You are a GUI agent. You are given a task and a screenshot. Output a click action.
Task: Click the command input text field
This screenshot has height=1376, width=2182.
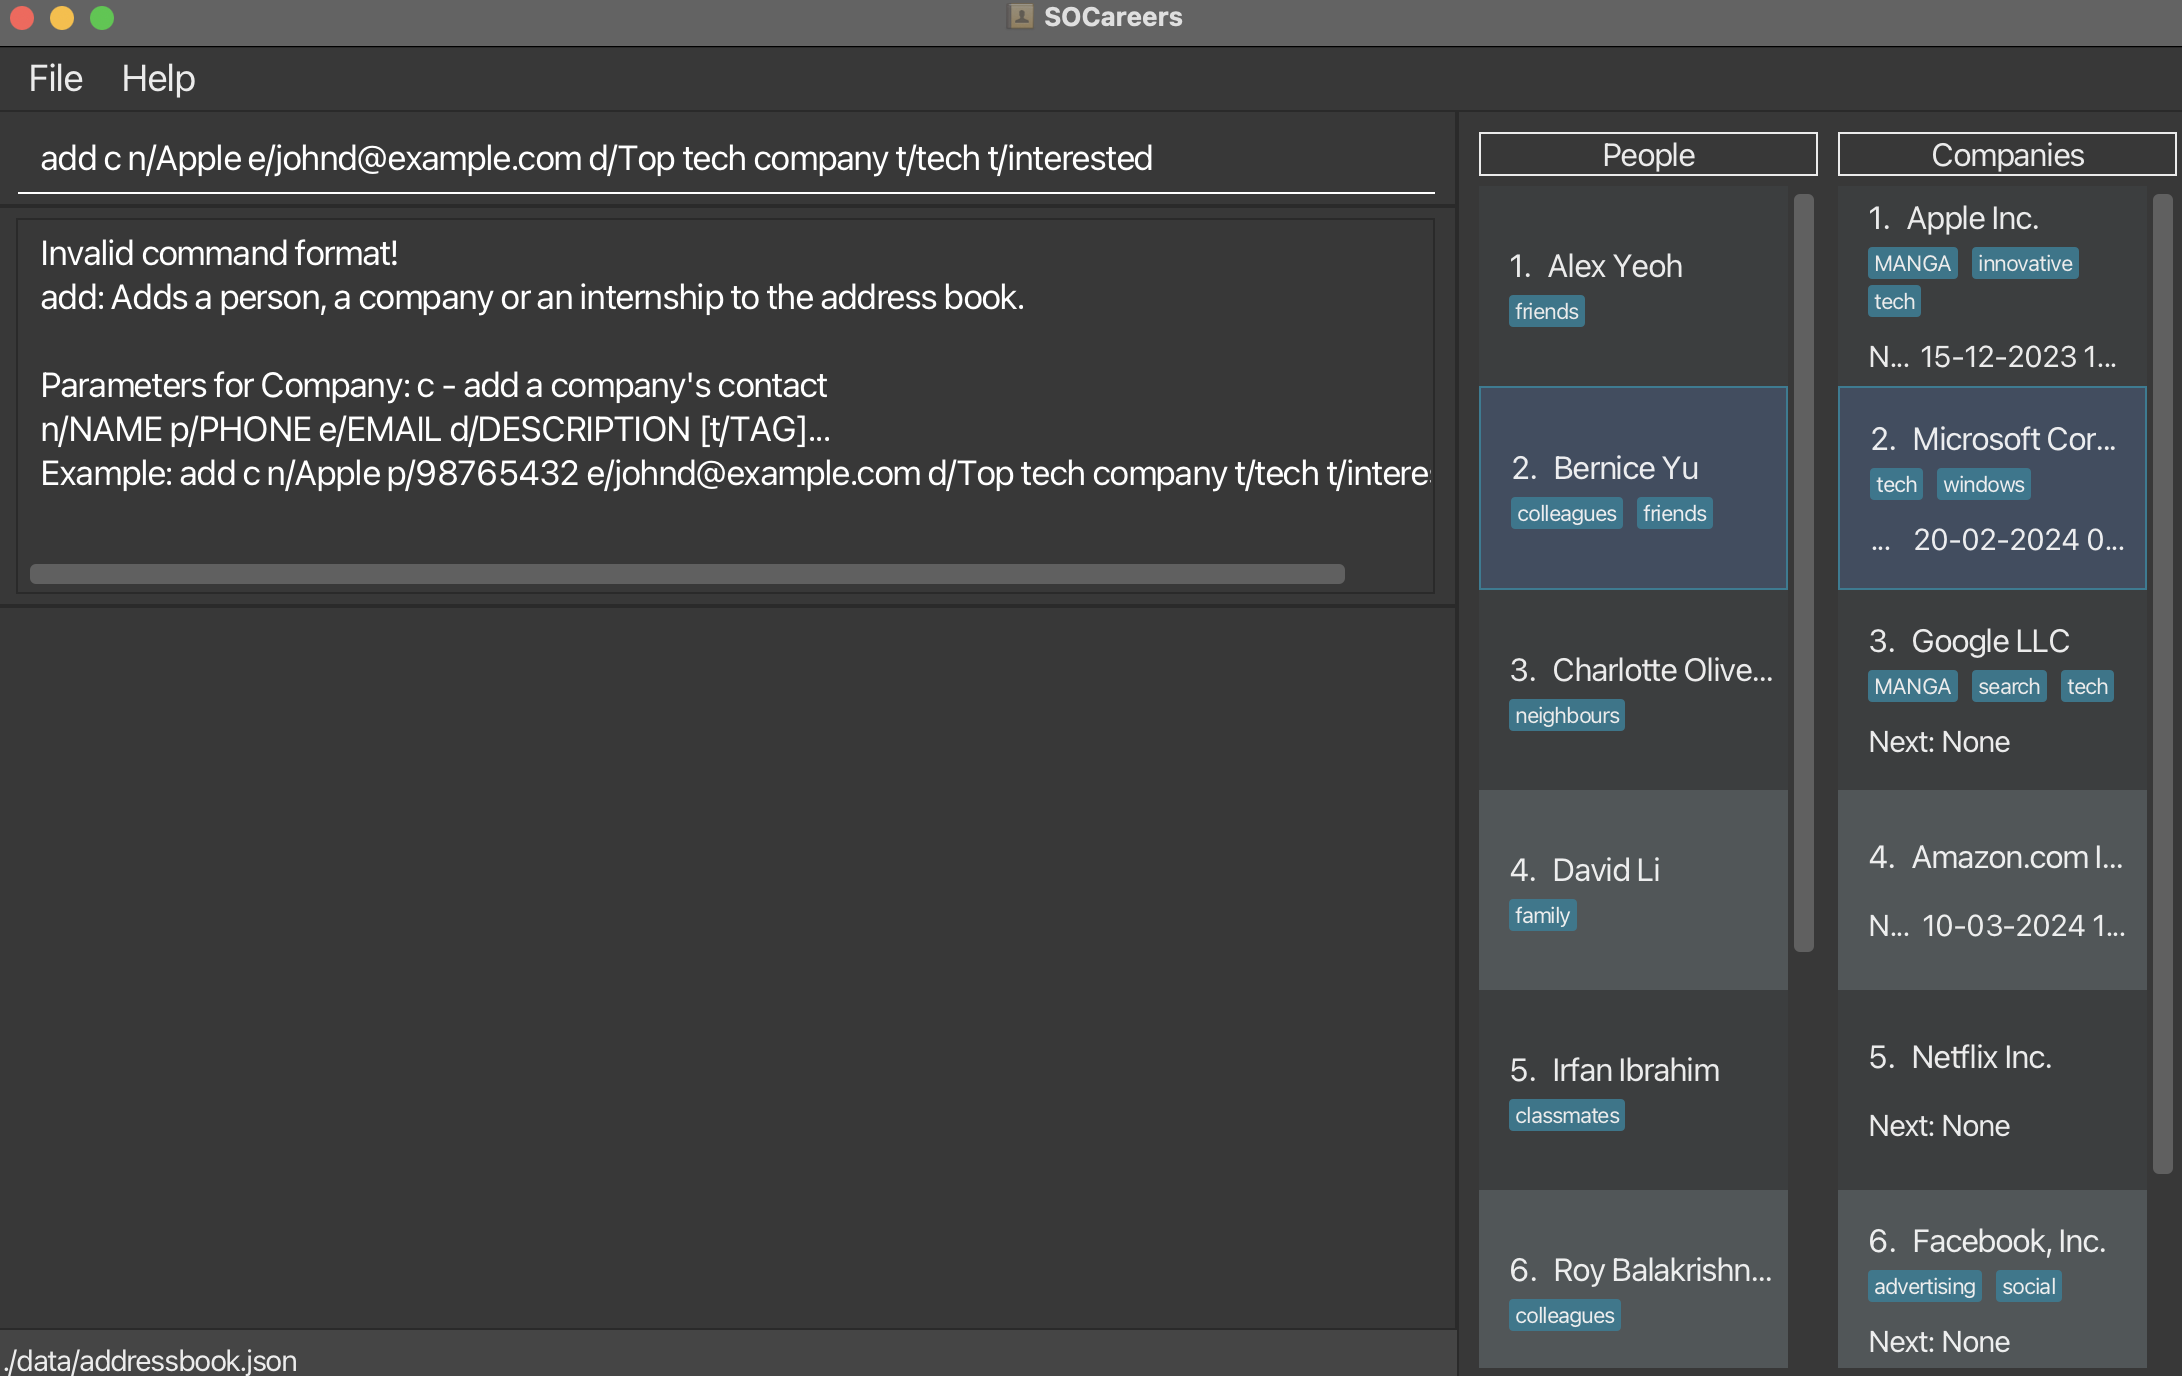pyautogui.click(x=725, y=158)
